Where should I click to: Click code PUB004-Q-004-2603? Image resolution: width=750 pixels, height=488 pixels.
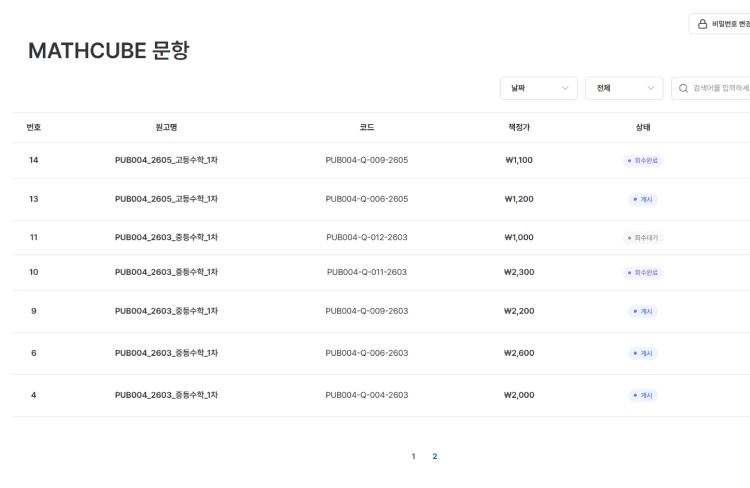367,395
